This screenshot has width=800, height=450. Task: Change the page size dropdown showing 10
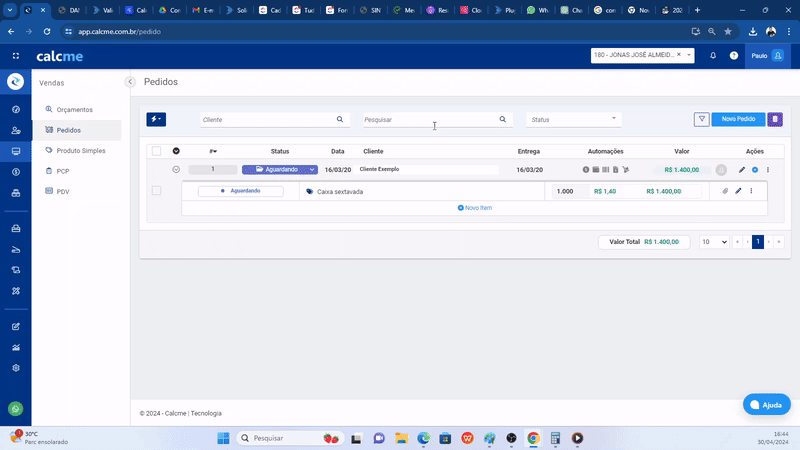(714, 242)
